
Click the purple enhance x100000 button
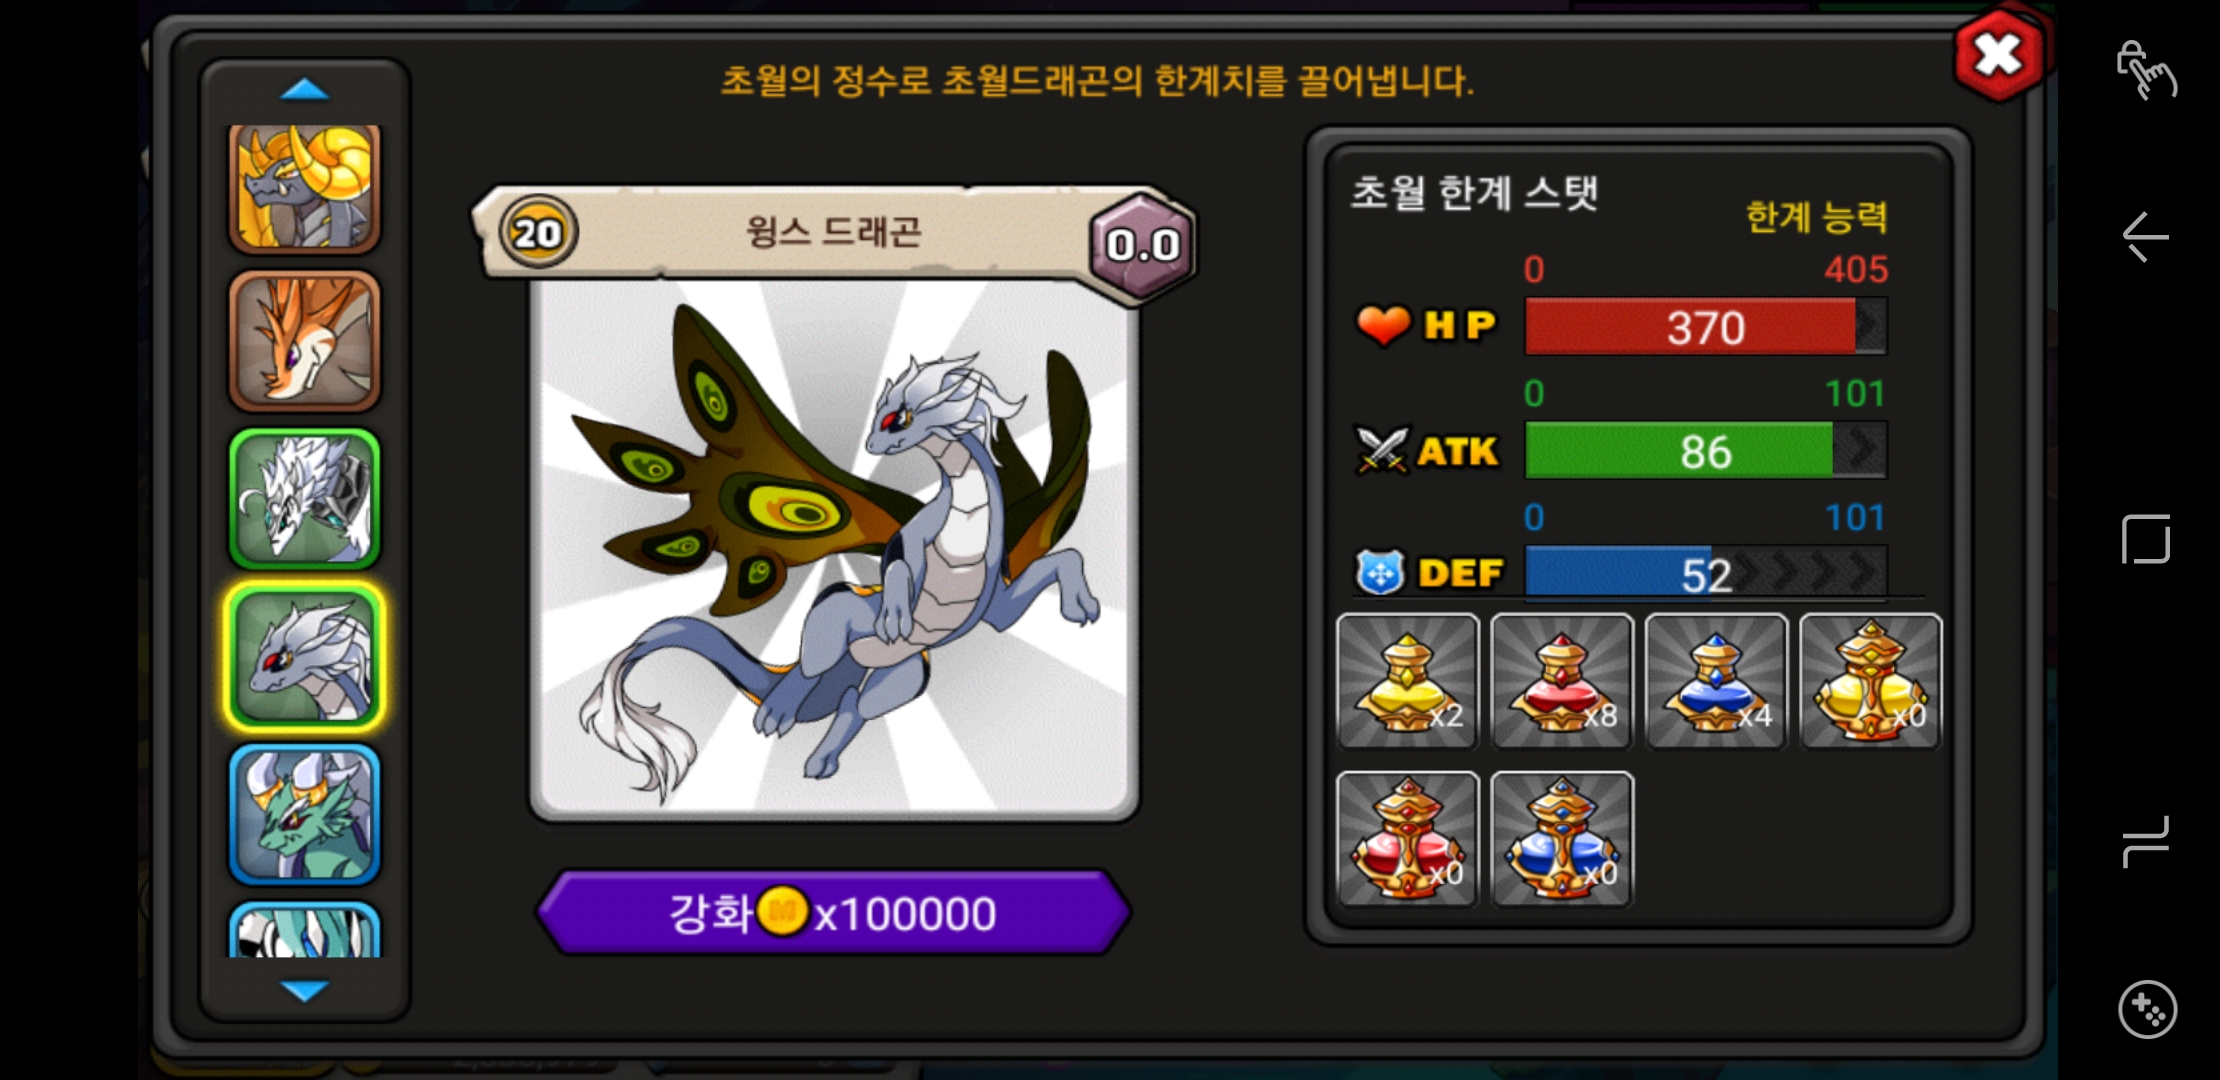click(x=834, y=912)
